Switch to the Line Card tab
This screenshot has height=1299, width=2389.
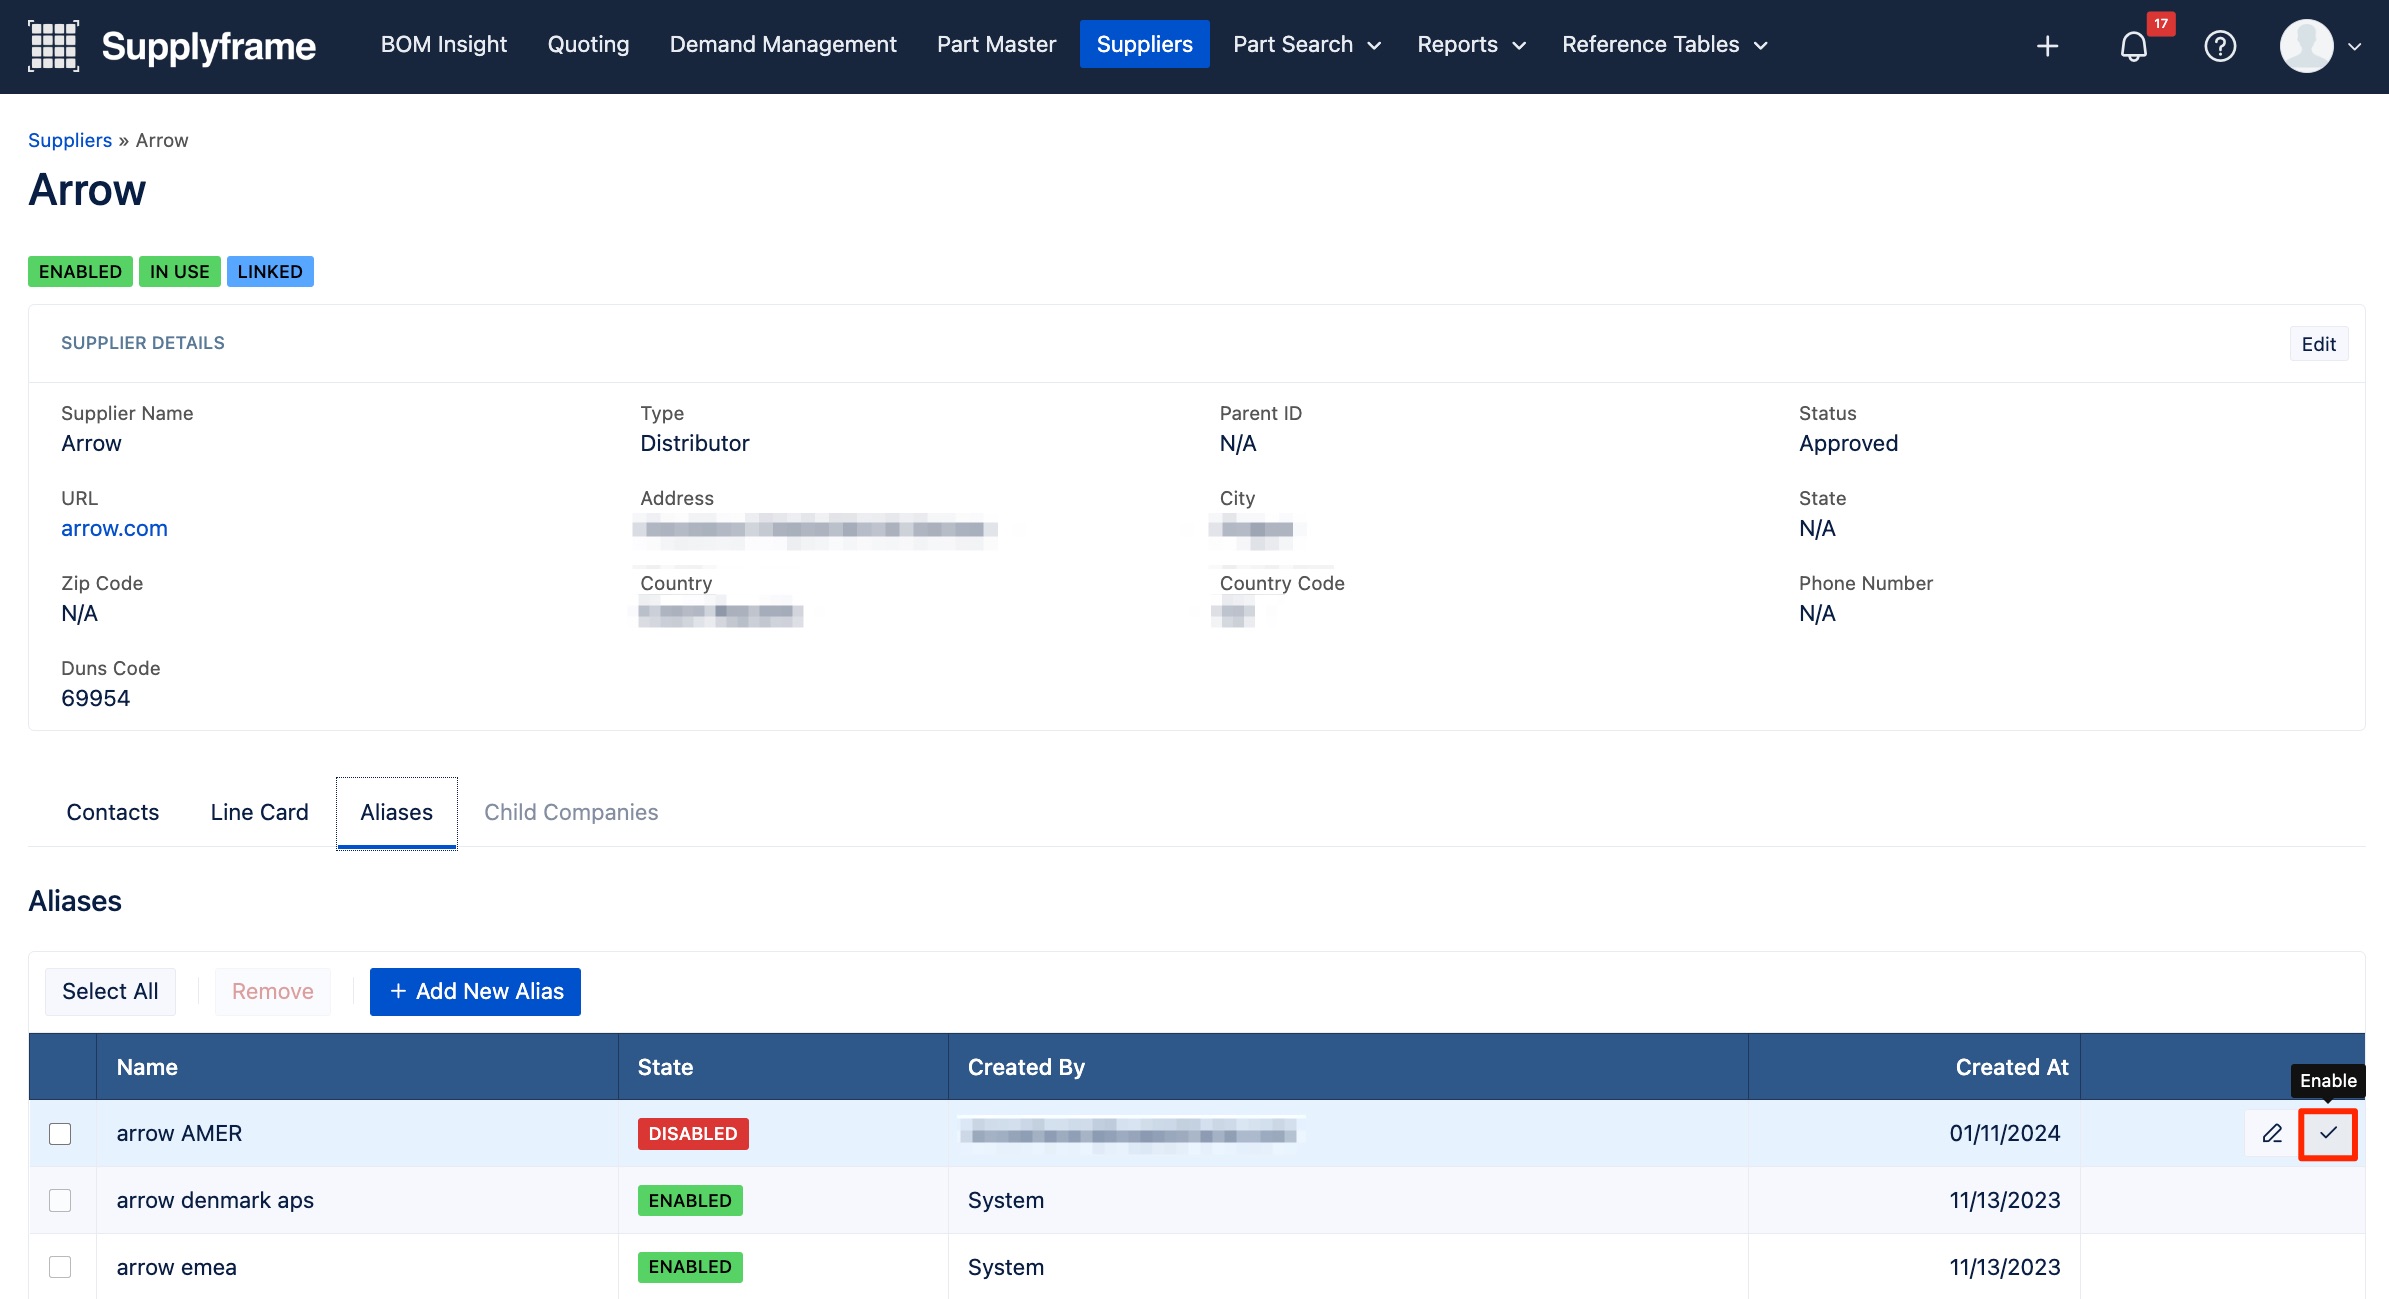tap(260, 812)
